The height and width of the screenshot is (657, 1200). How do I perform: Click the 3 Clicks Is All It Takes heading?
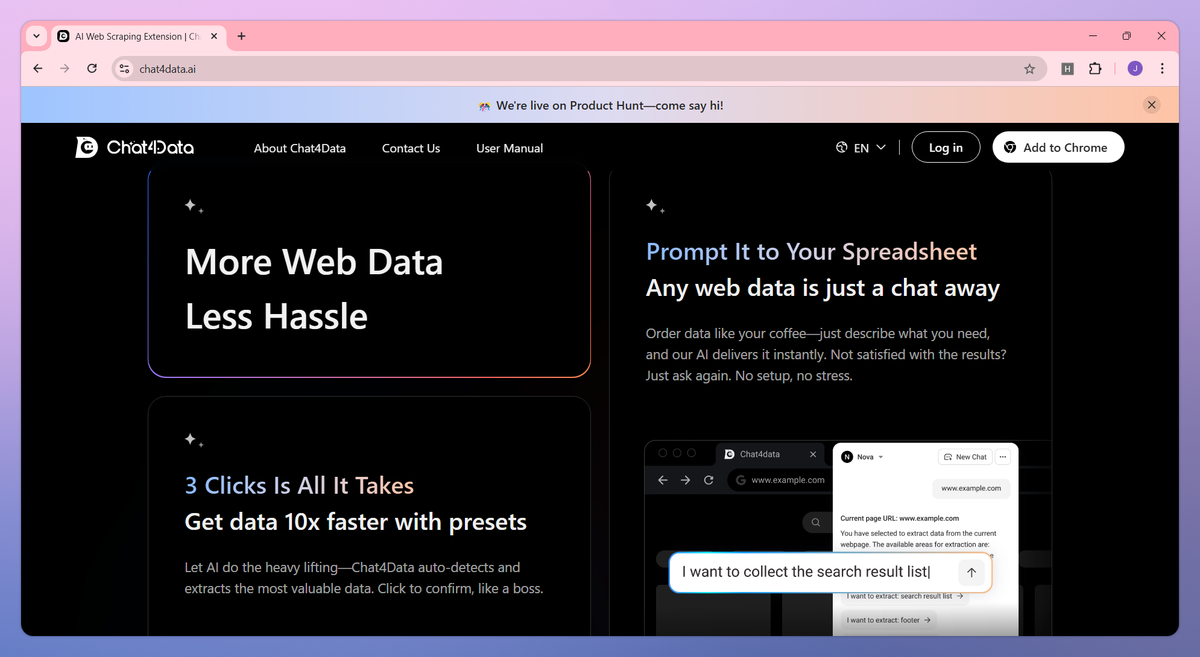pos(299,486)
